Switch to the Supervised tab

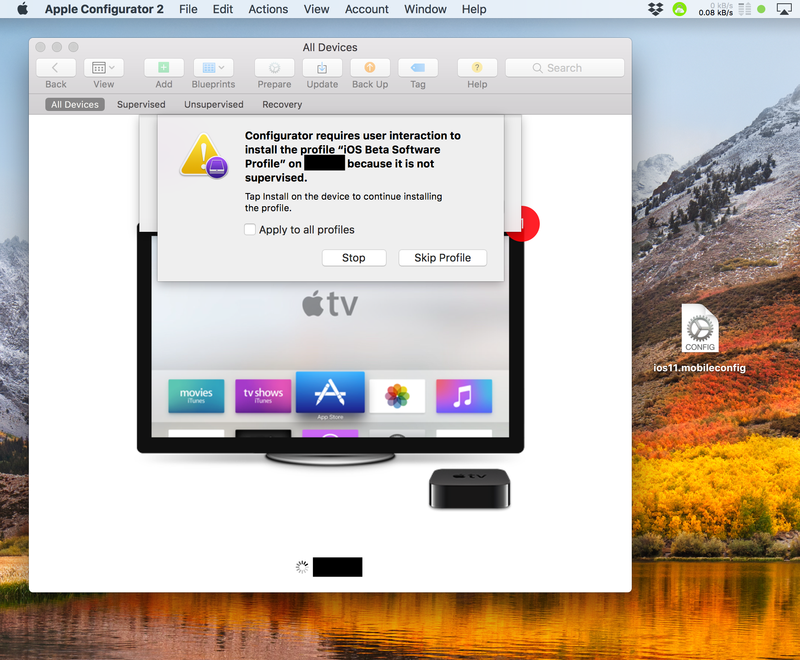coord(141,105)
